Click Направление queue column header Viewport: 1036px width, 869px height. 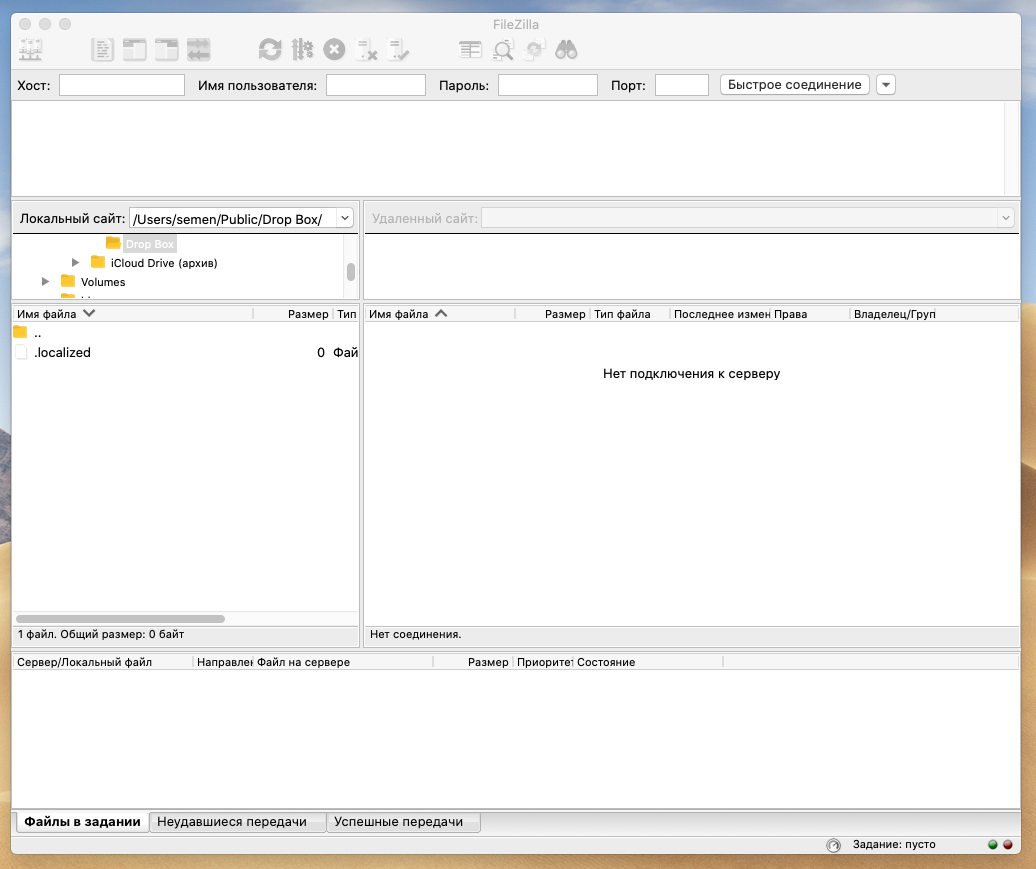[x=223, y=662]
